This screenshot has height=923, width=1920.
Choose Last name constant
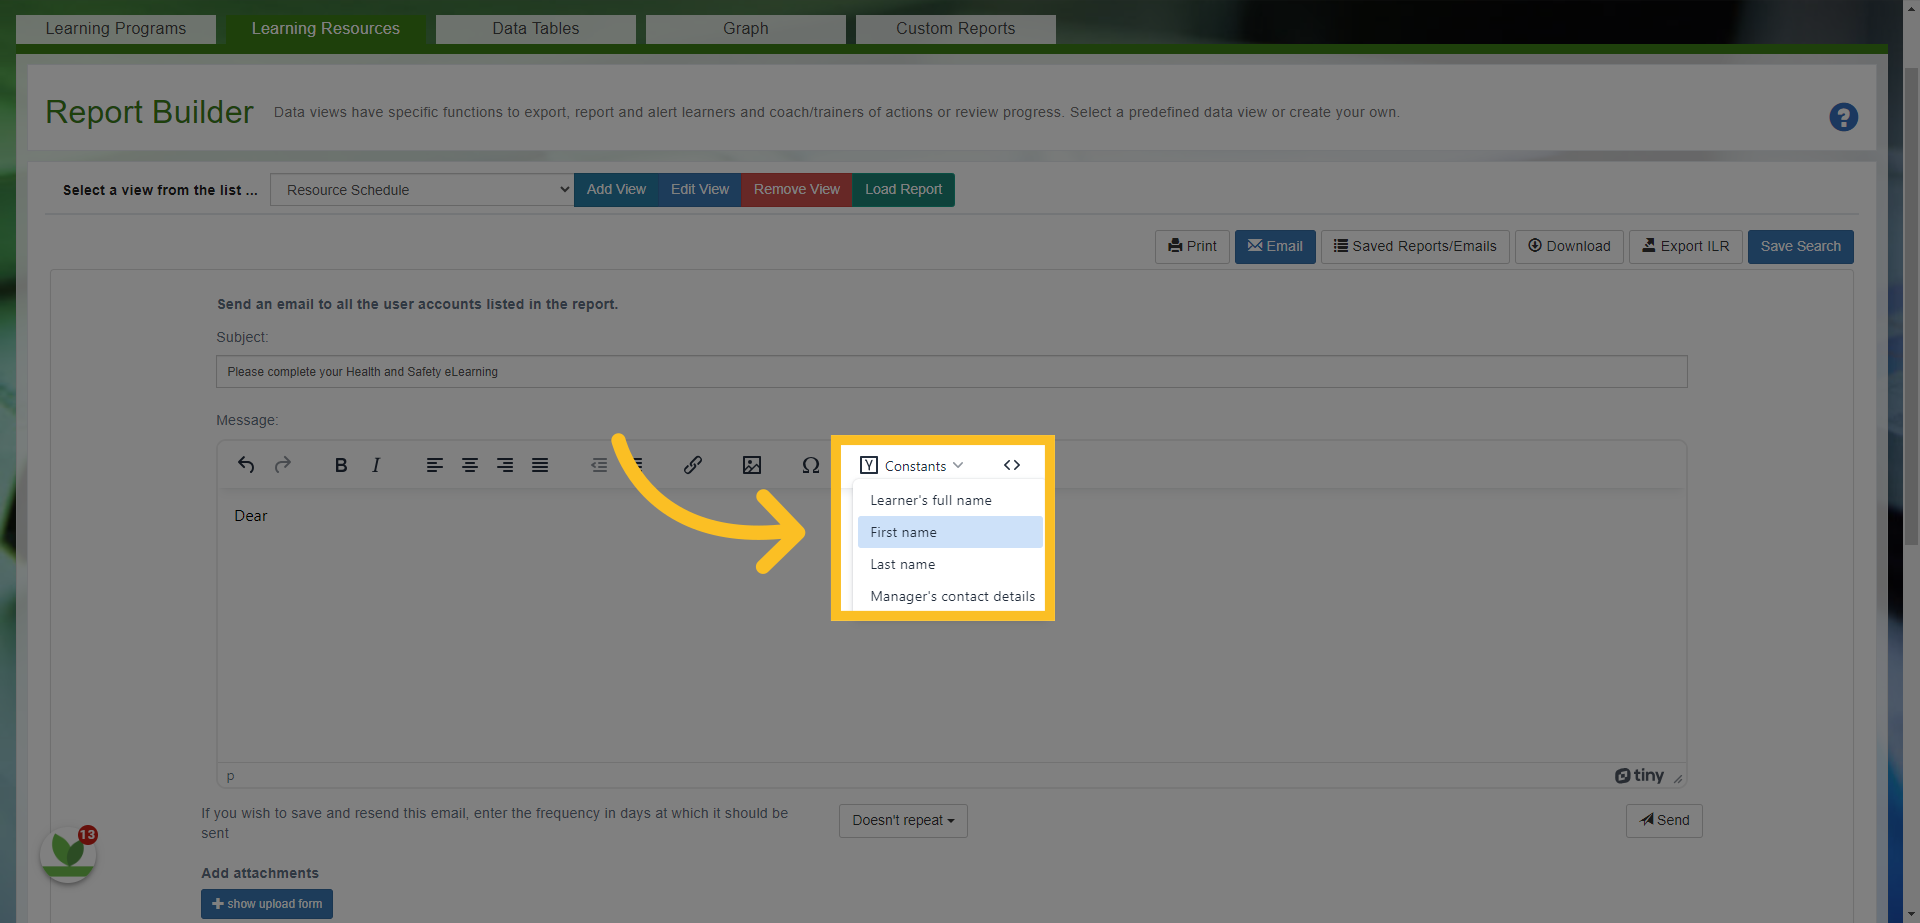point(950,564)
